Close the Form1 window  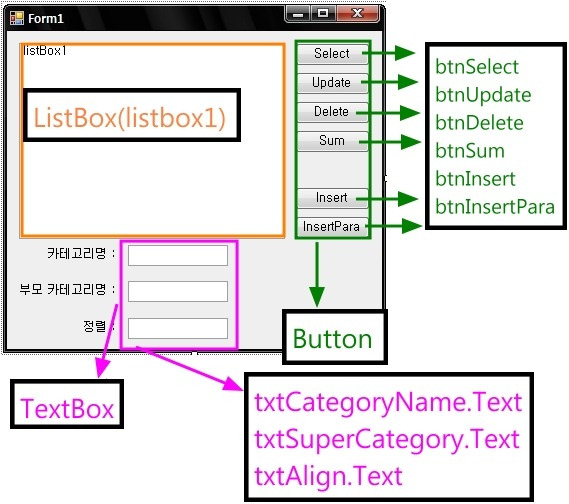point(358,15)
